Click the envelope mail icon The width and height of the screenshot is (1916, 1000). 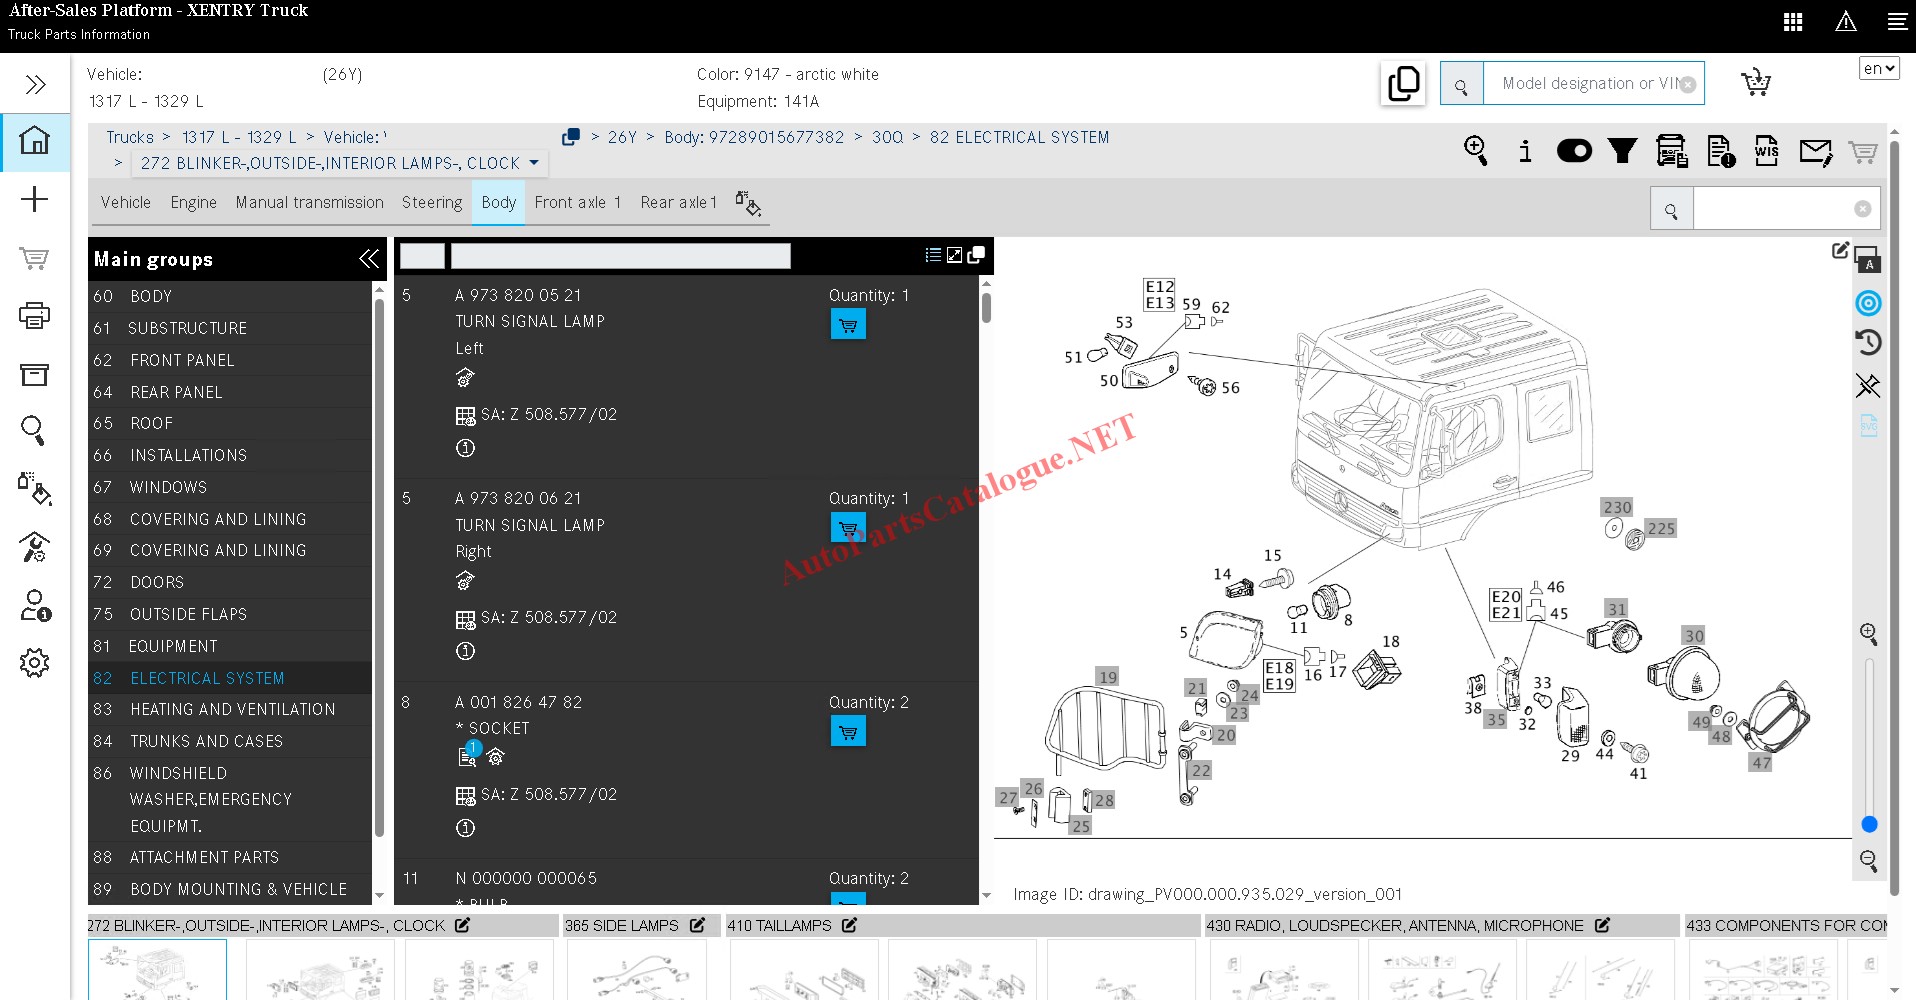click(x=1815, y=152)
